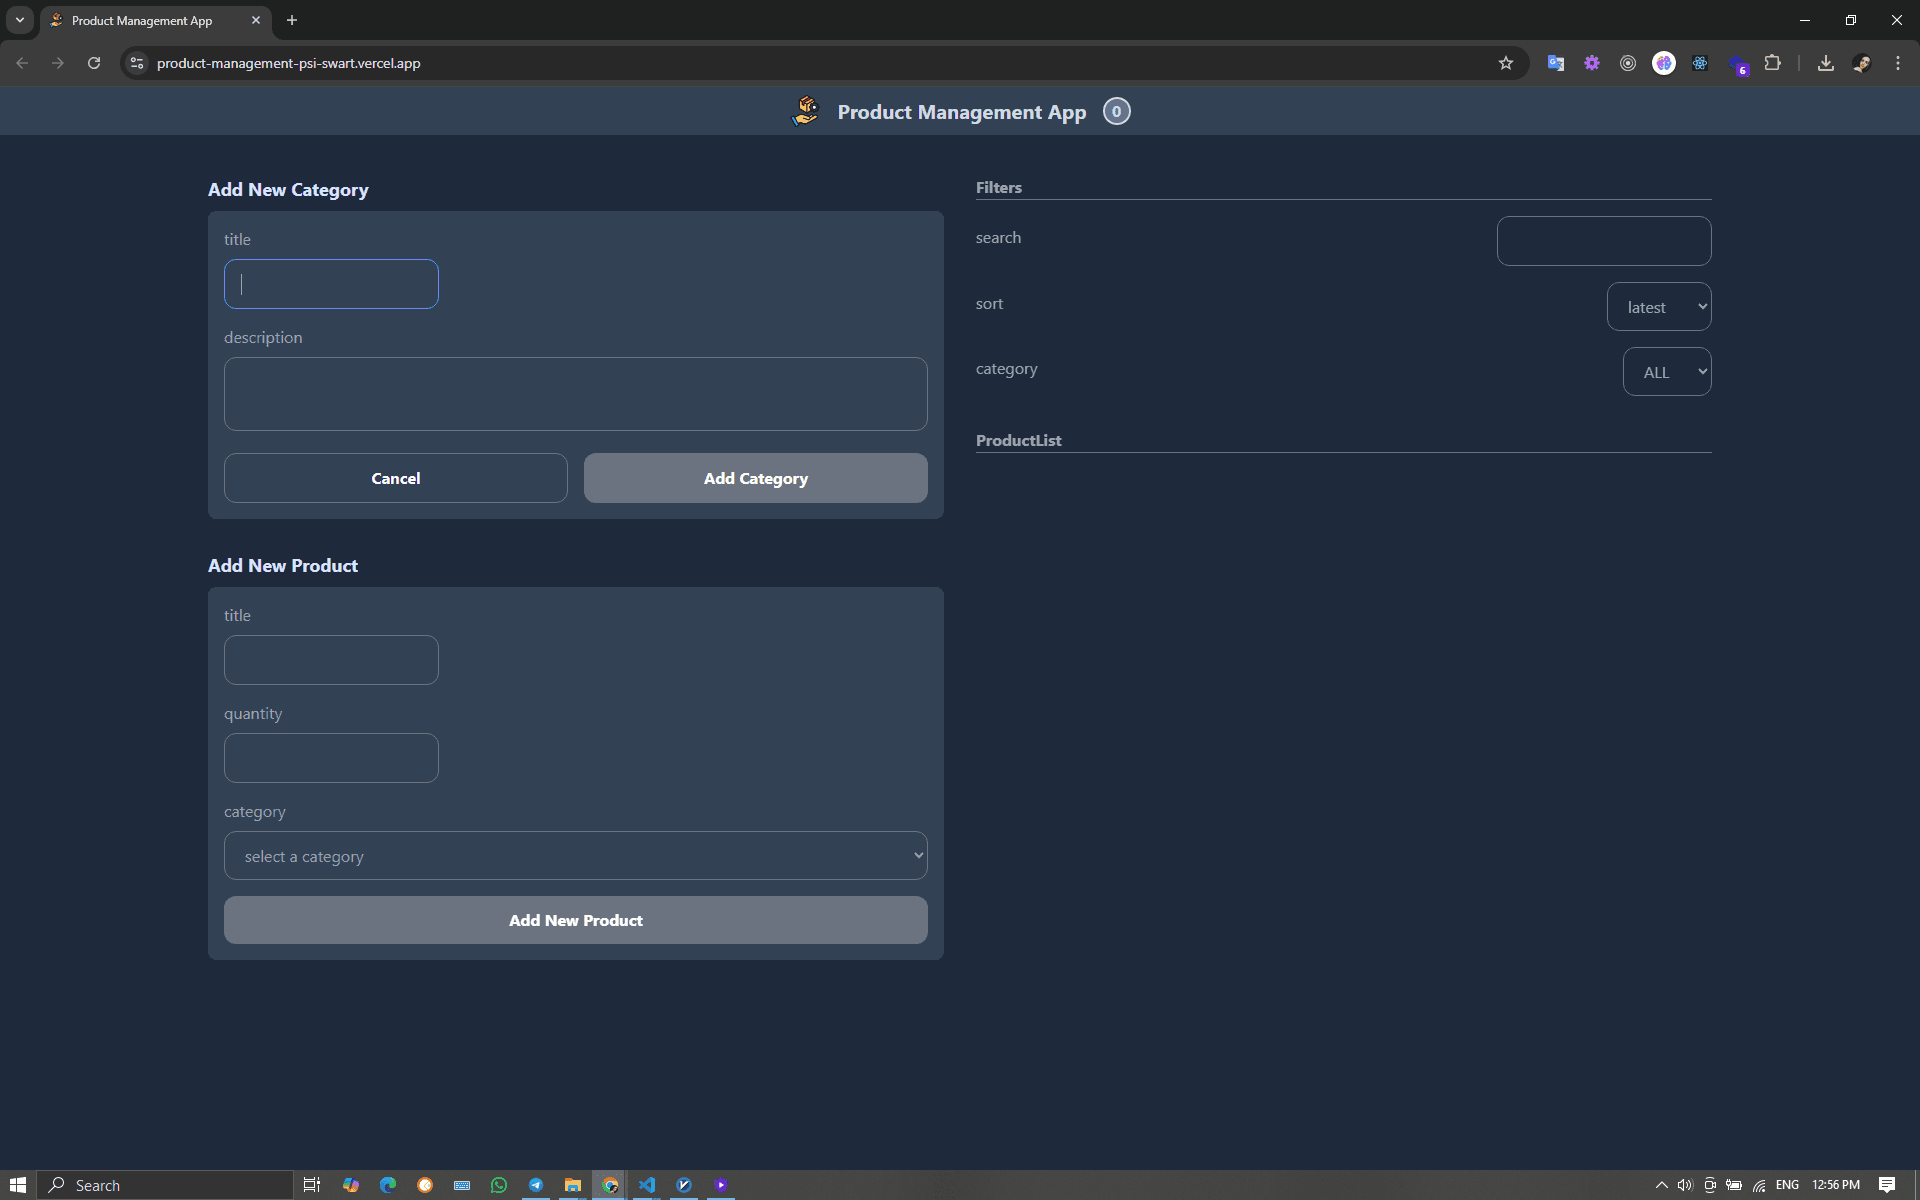Focus the filter search input field
The image size is (1920, 1200).
1603,241
